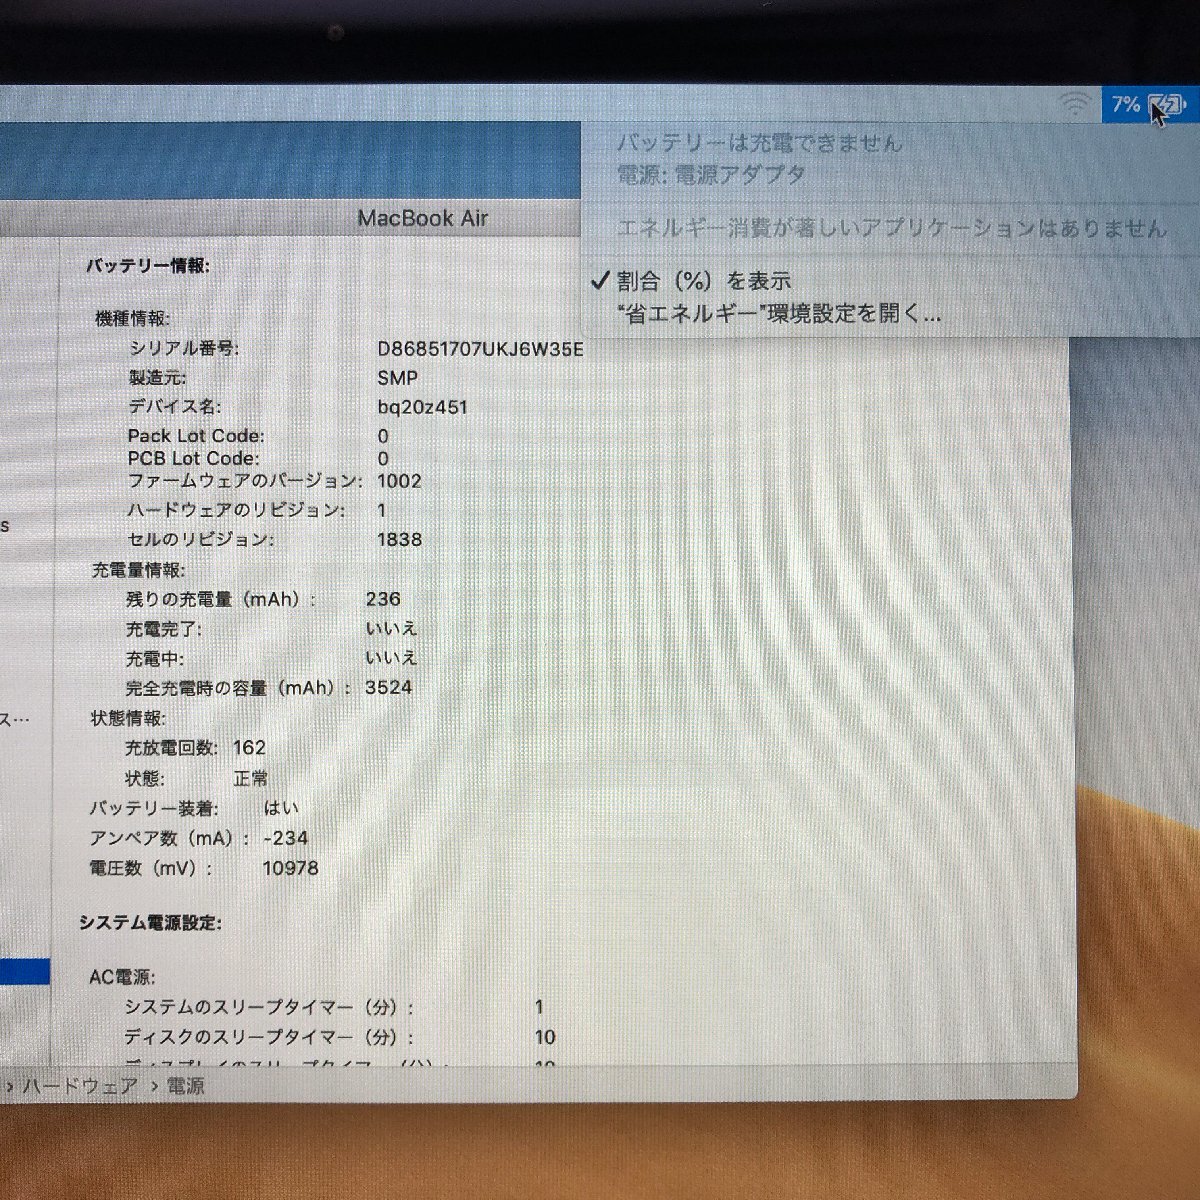Viewport: 1200px width, 1200px height.
Task: Click the MacBook Air window title
Action: [x=423, y=218]
